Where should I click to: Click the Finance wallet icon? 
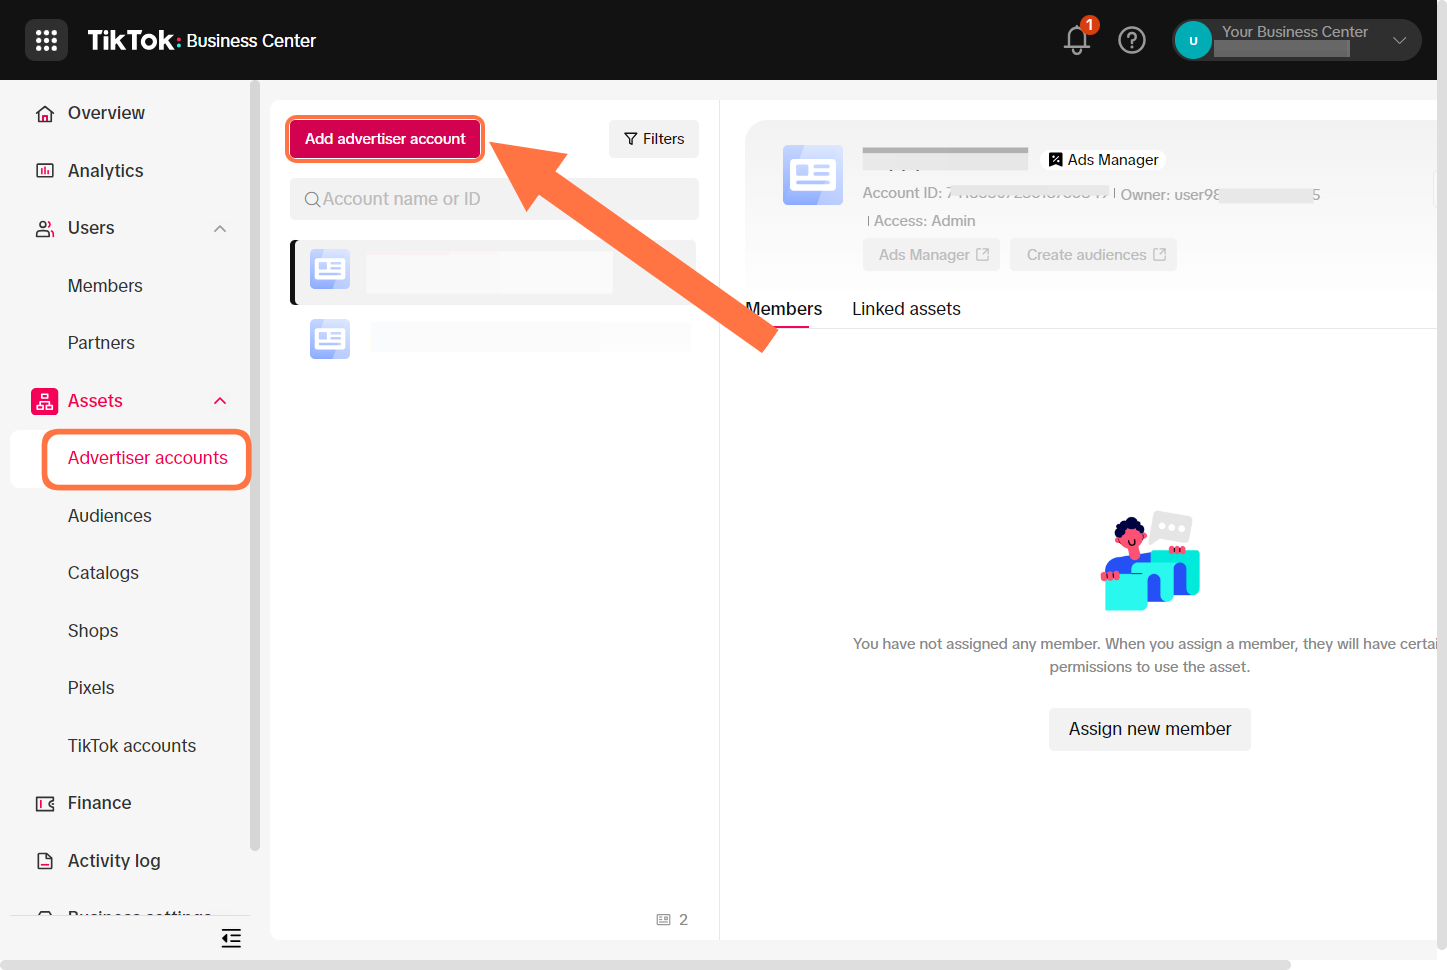pos(45,804)
